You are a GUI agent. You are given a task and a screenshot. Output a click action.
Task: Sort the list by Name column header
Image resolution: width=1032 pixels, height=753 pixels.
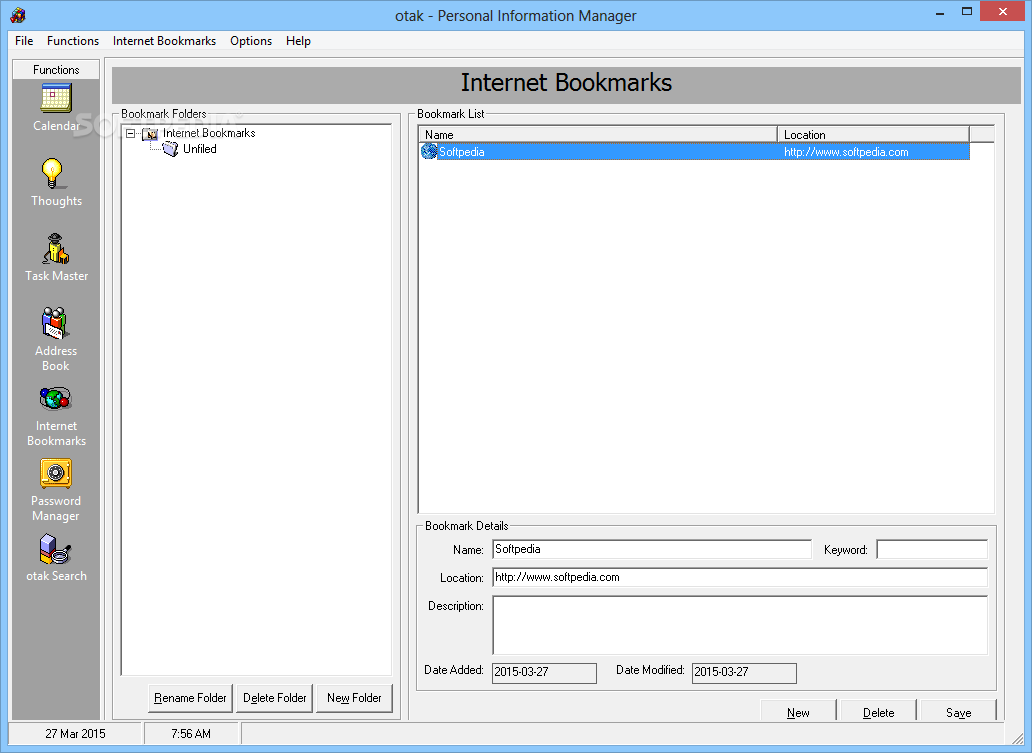click(x=598, y=134)
